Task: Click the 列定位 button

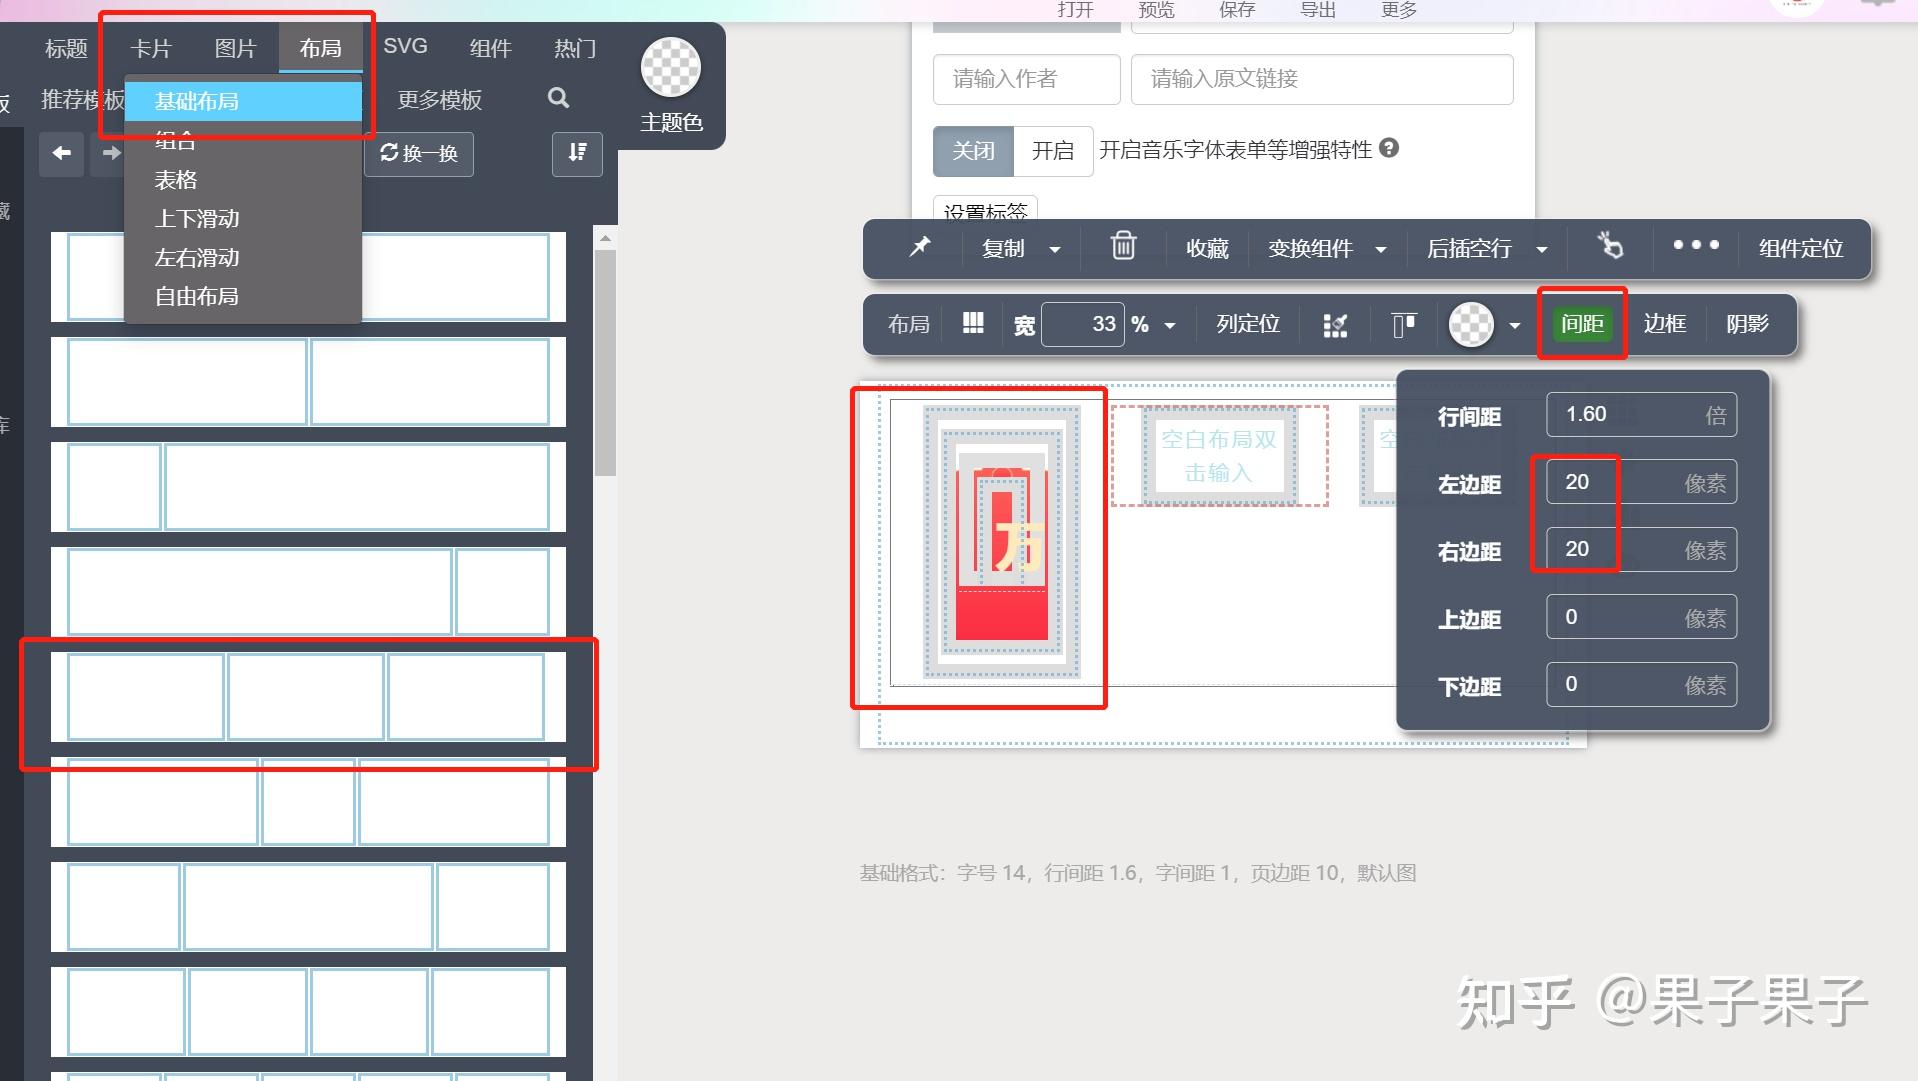Action: [1247, 323]
